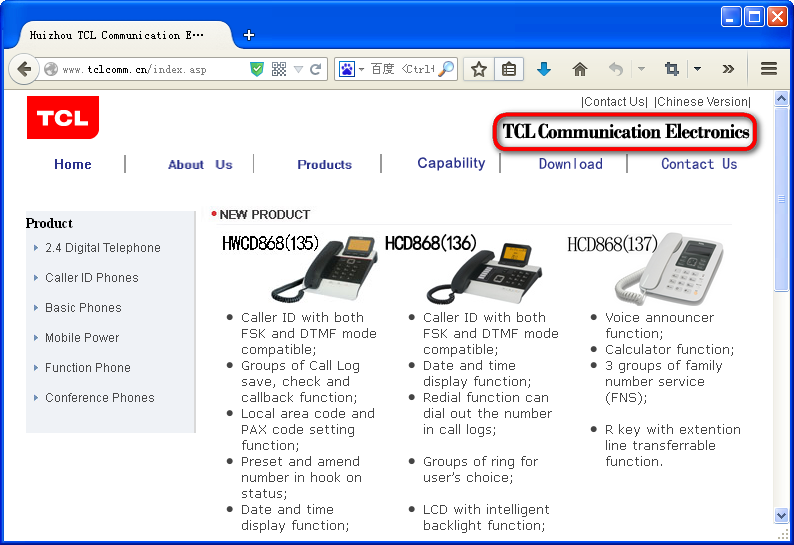794x545 pixels.
Task: Click the top Contact Us link
Action: (614, 102)
